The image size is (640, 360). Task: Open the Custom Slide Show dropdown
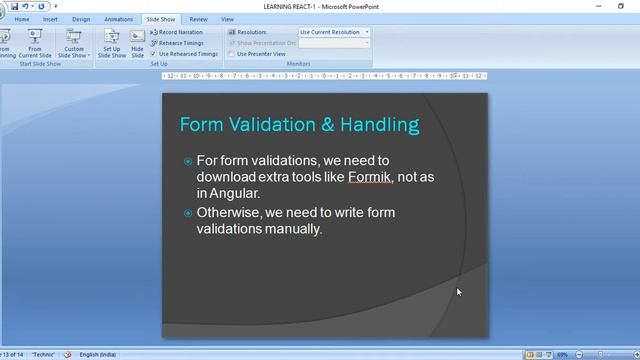74,44
